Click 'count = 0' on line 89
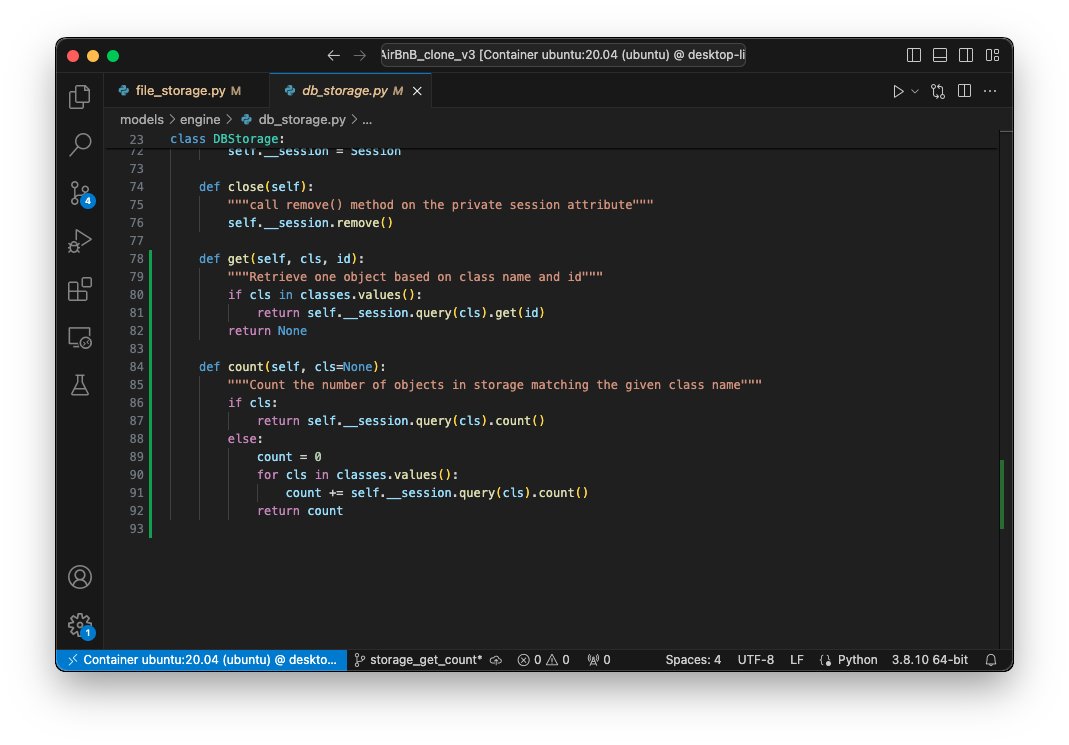Image resolution: width=1069 pixels, height=745 pixels. point(289,457)
